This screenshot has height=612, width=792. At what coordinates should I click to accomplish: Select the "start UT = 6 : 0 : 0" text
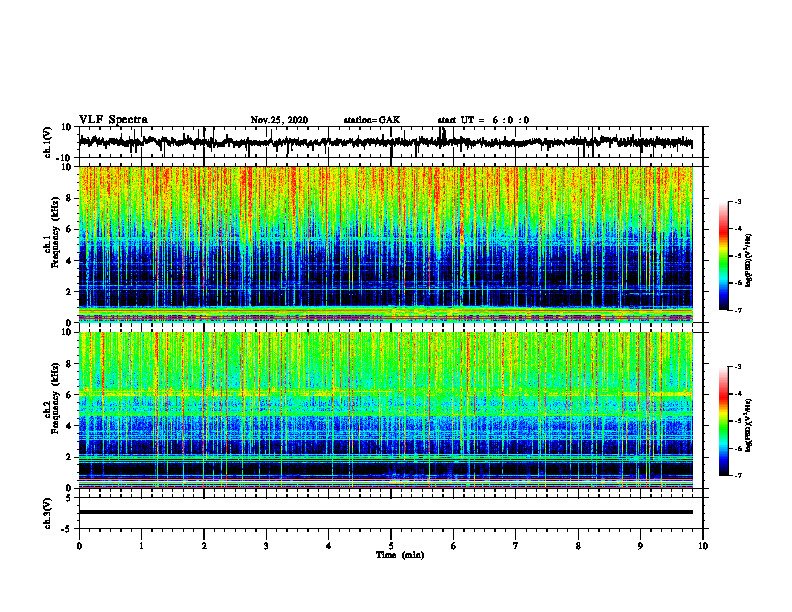[483, 120]
